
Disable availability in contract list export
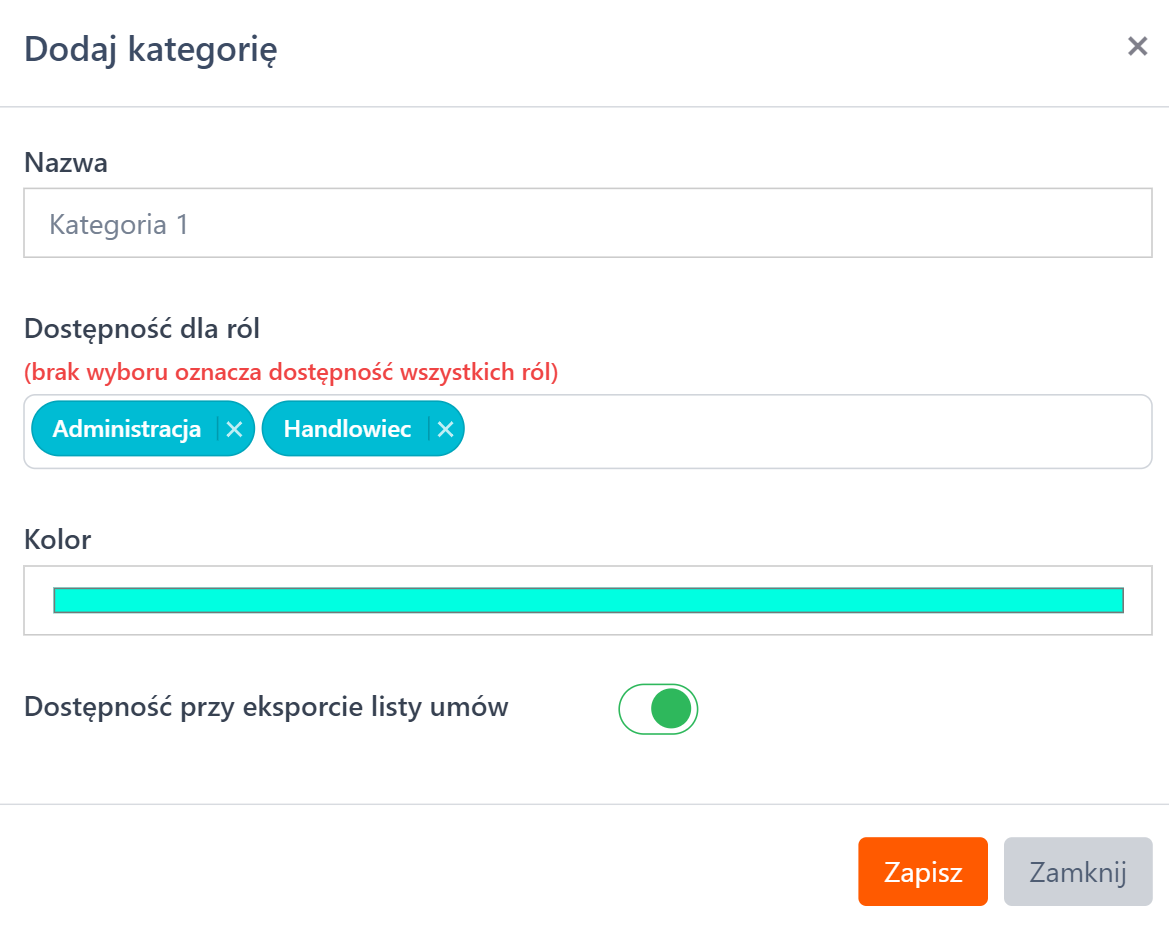pyautogui.click(x=658, y=709)
